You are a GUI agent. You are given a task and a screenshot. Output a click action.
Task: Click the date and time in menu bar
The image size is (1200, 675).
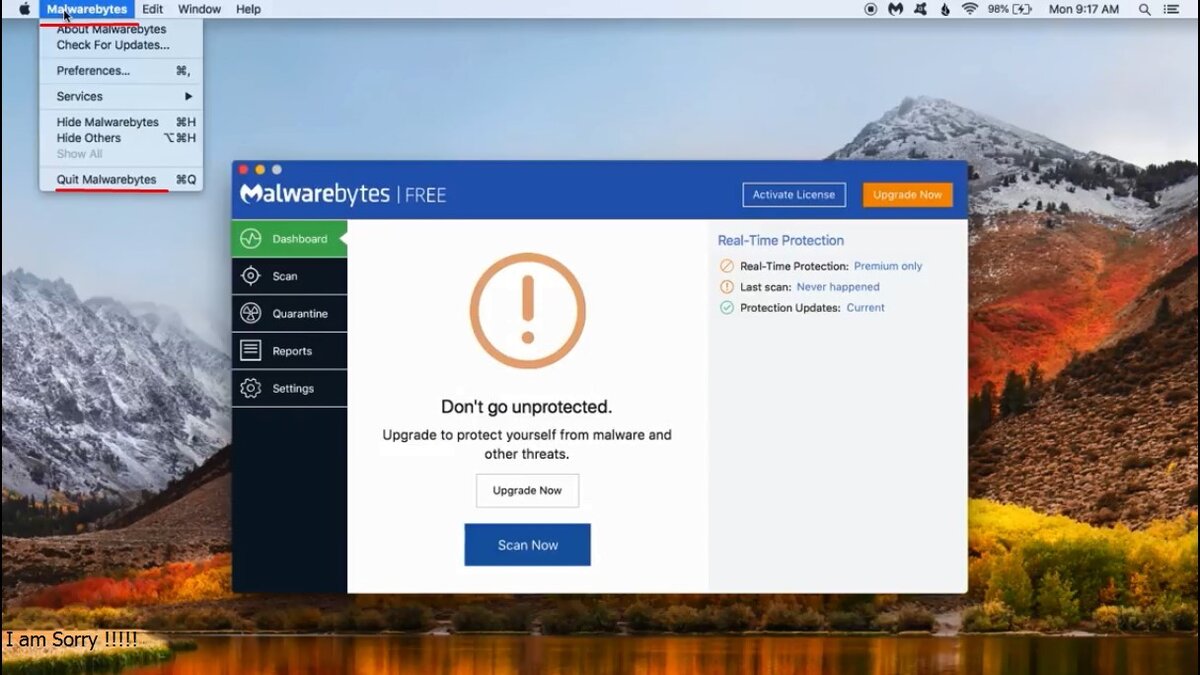click(x=1083, y=9)
